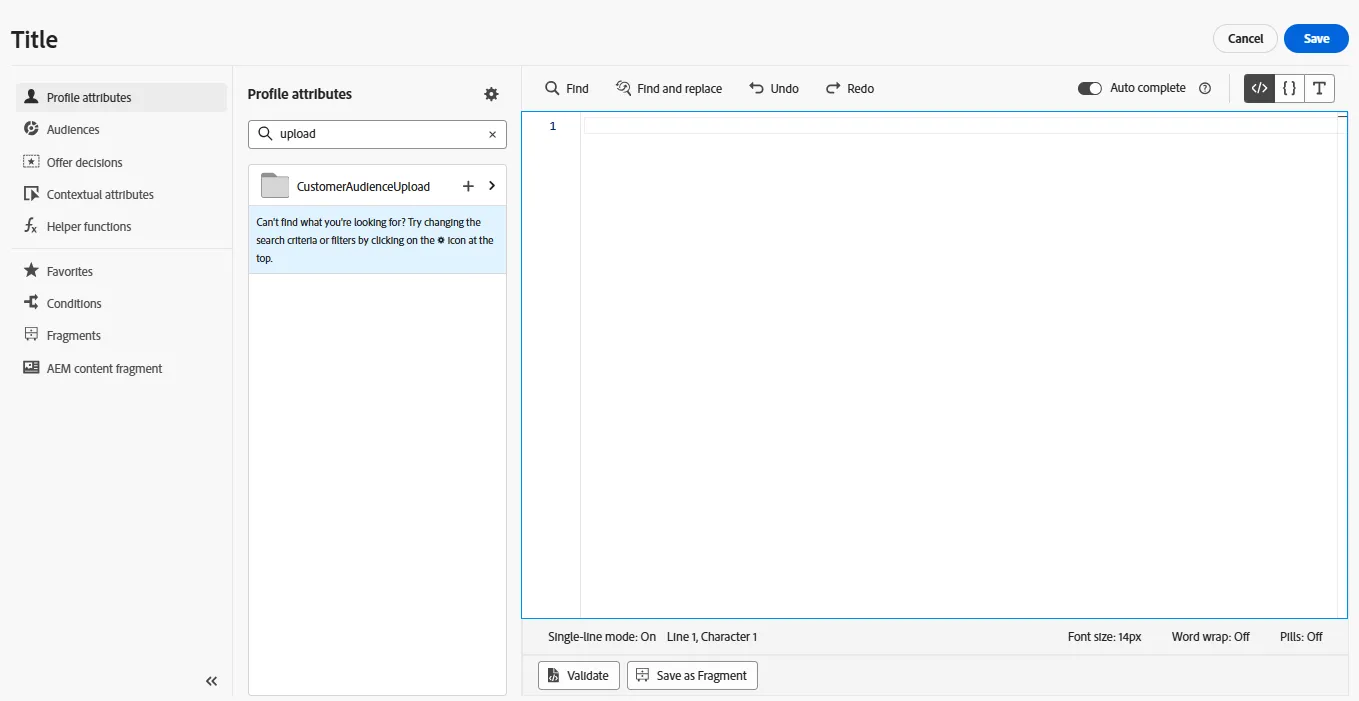Undo the last edit
Screen dimensions: 1359x701
(x=774, y=88)
